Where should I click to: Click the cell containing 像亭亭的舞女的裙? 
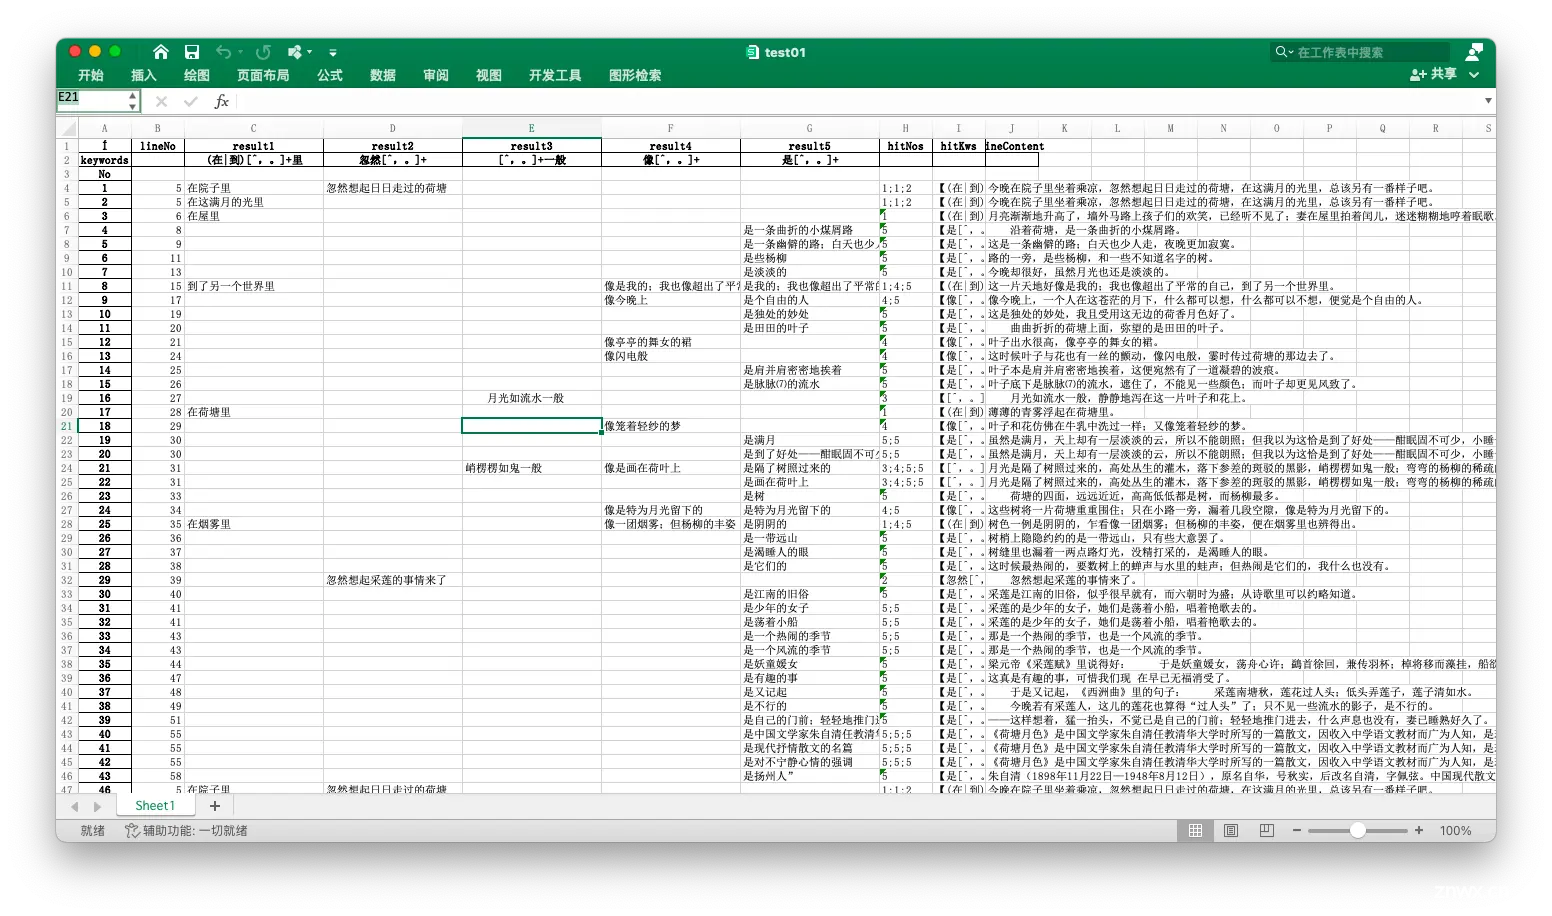(671, 342)
